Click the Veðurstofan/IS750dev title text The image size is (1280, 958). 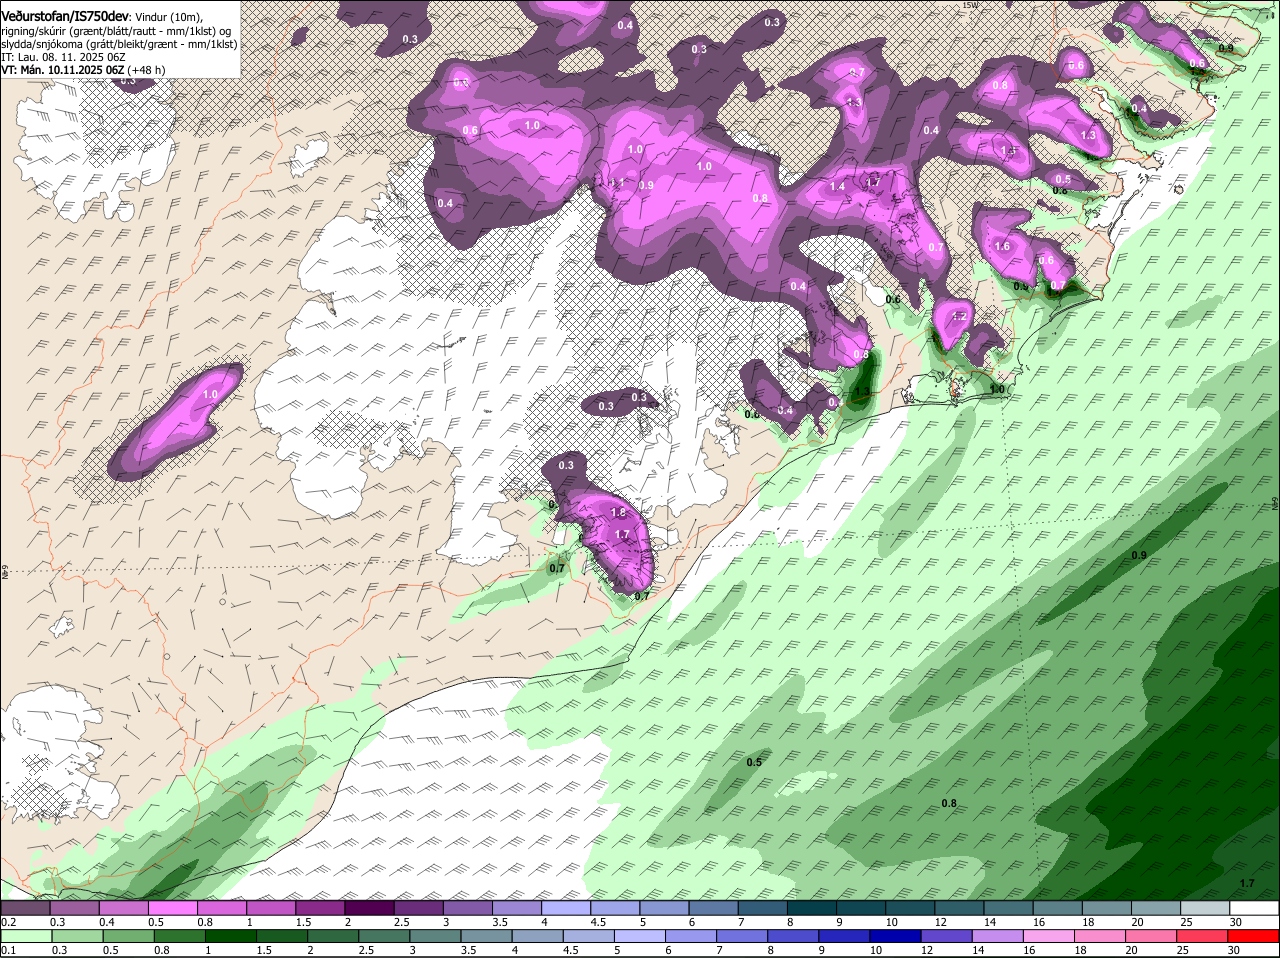click(x=64, y=17)
